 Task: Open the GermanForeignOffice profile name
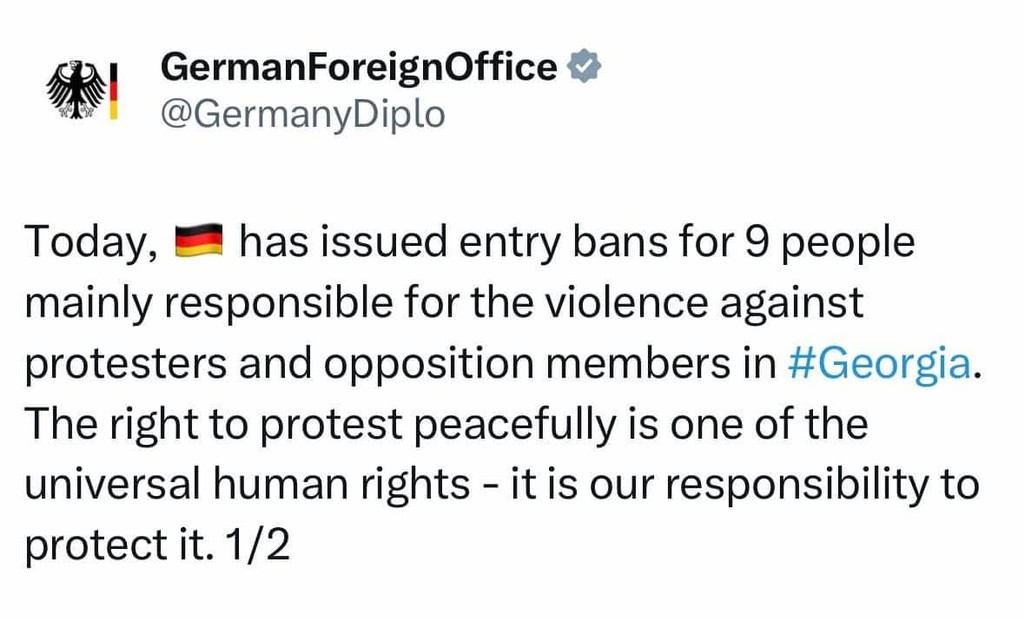(x=358, y=67)
